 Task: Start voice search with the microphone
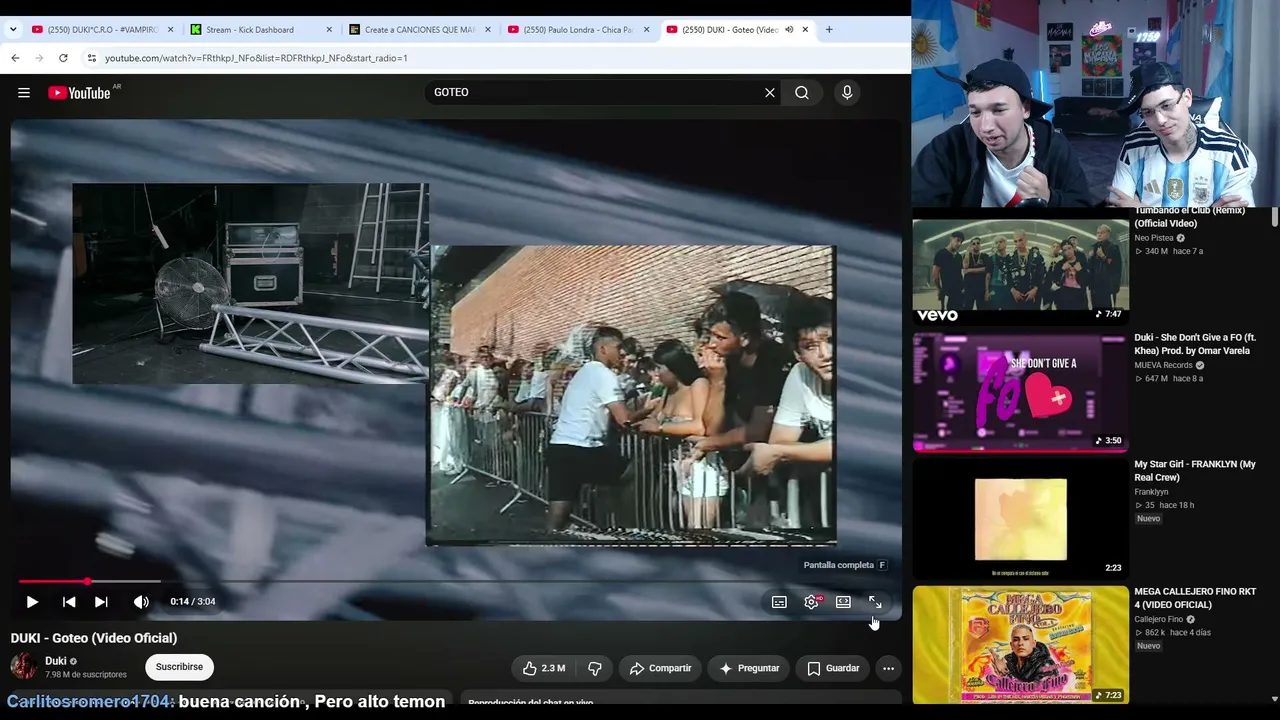[847, 93]
